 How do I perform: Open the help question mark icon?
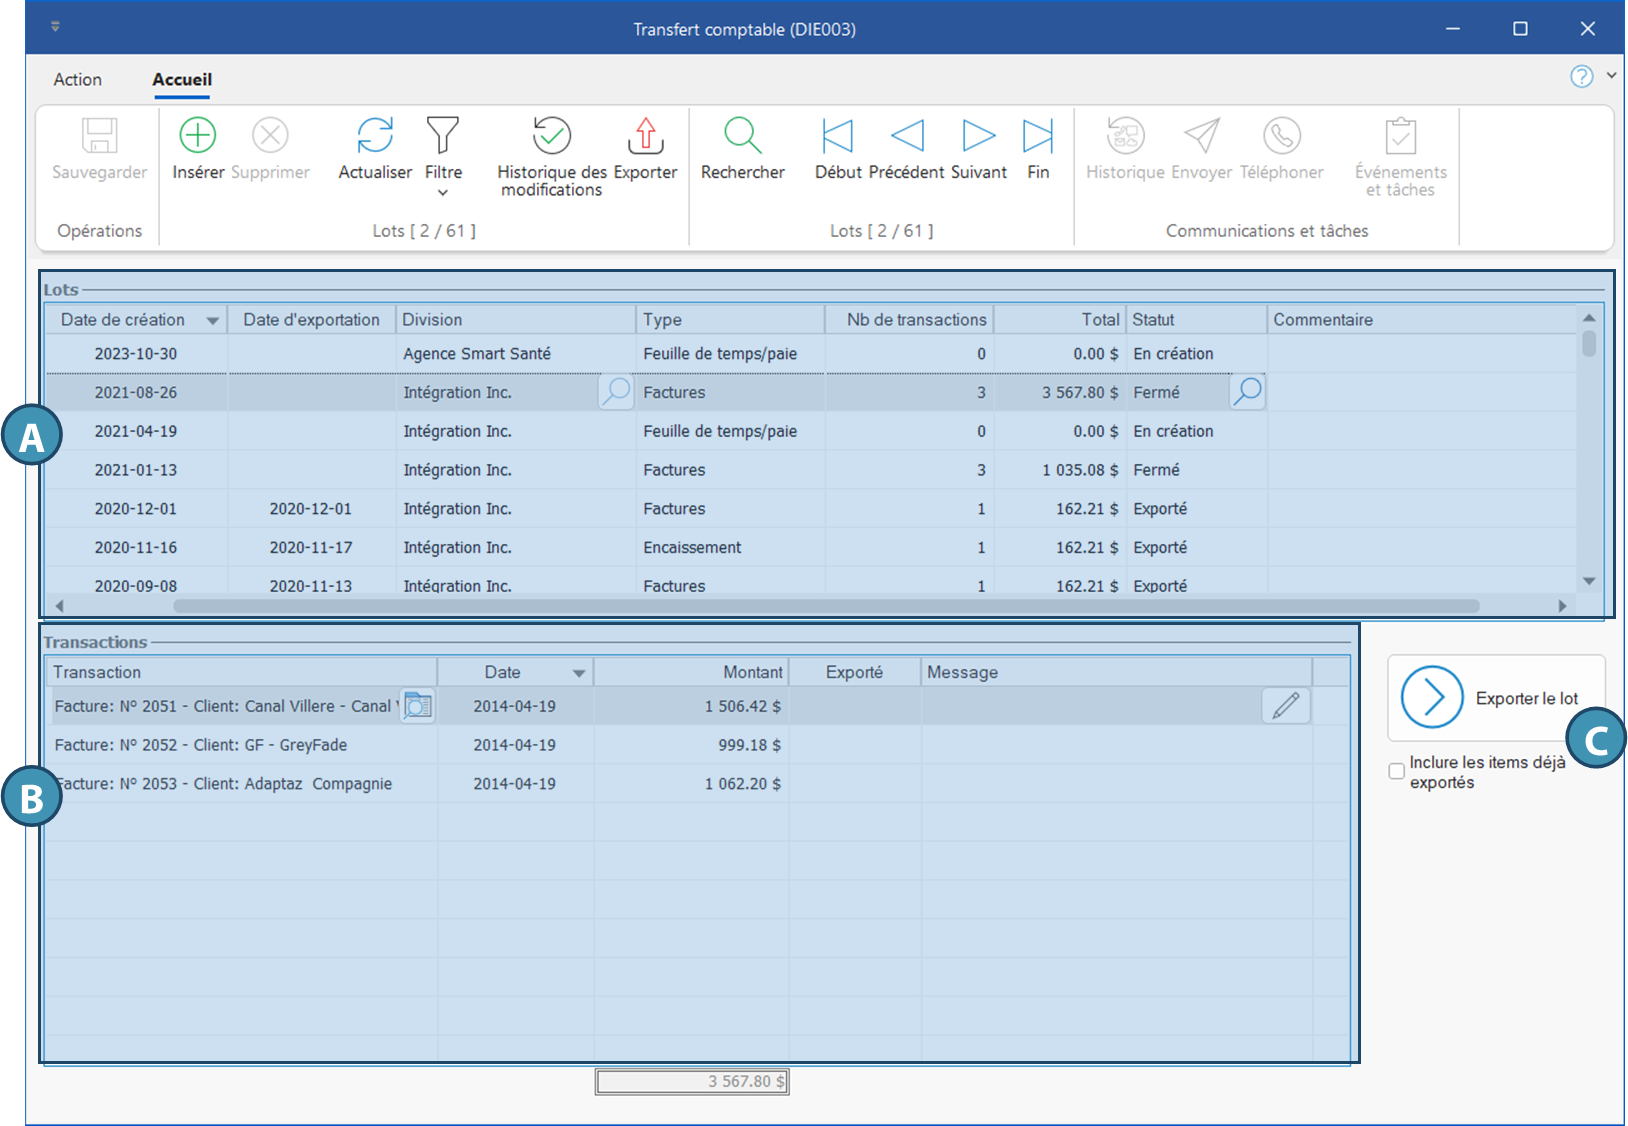[1581, 76]
